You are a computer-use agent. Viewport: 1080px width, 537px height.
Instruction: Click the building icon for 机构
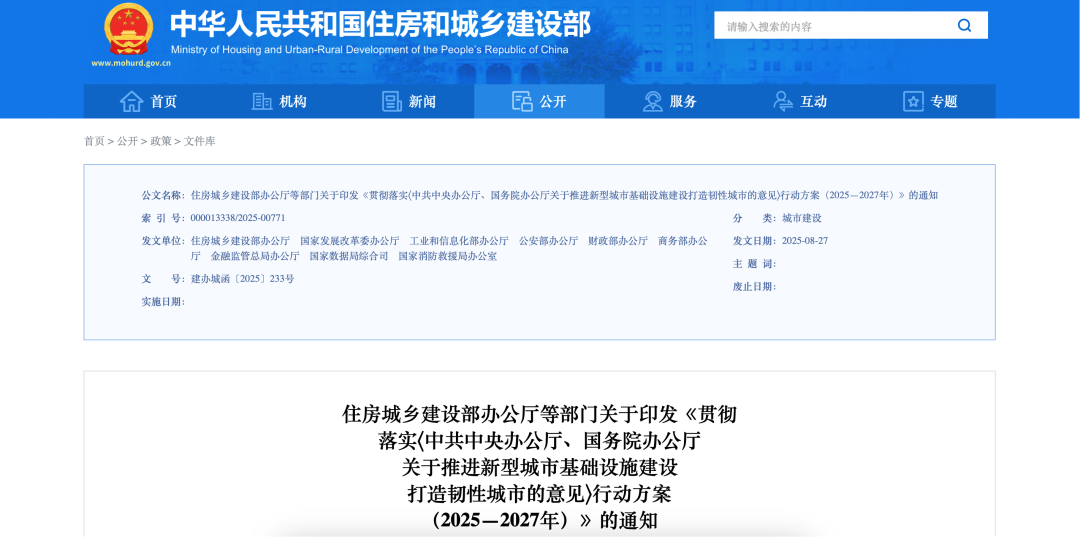(x=262, y=101)
